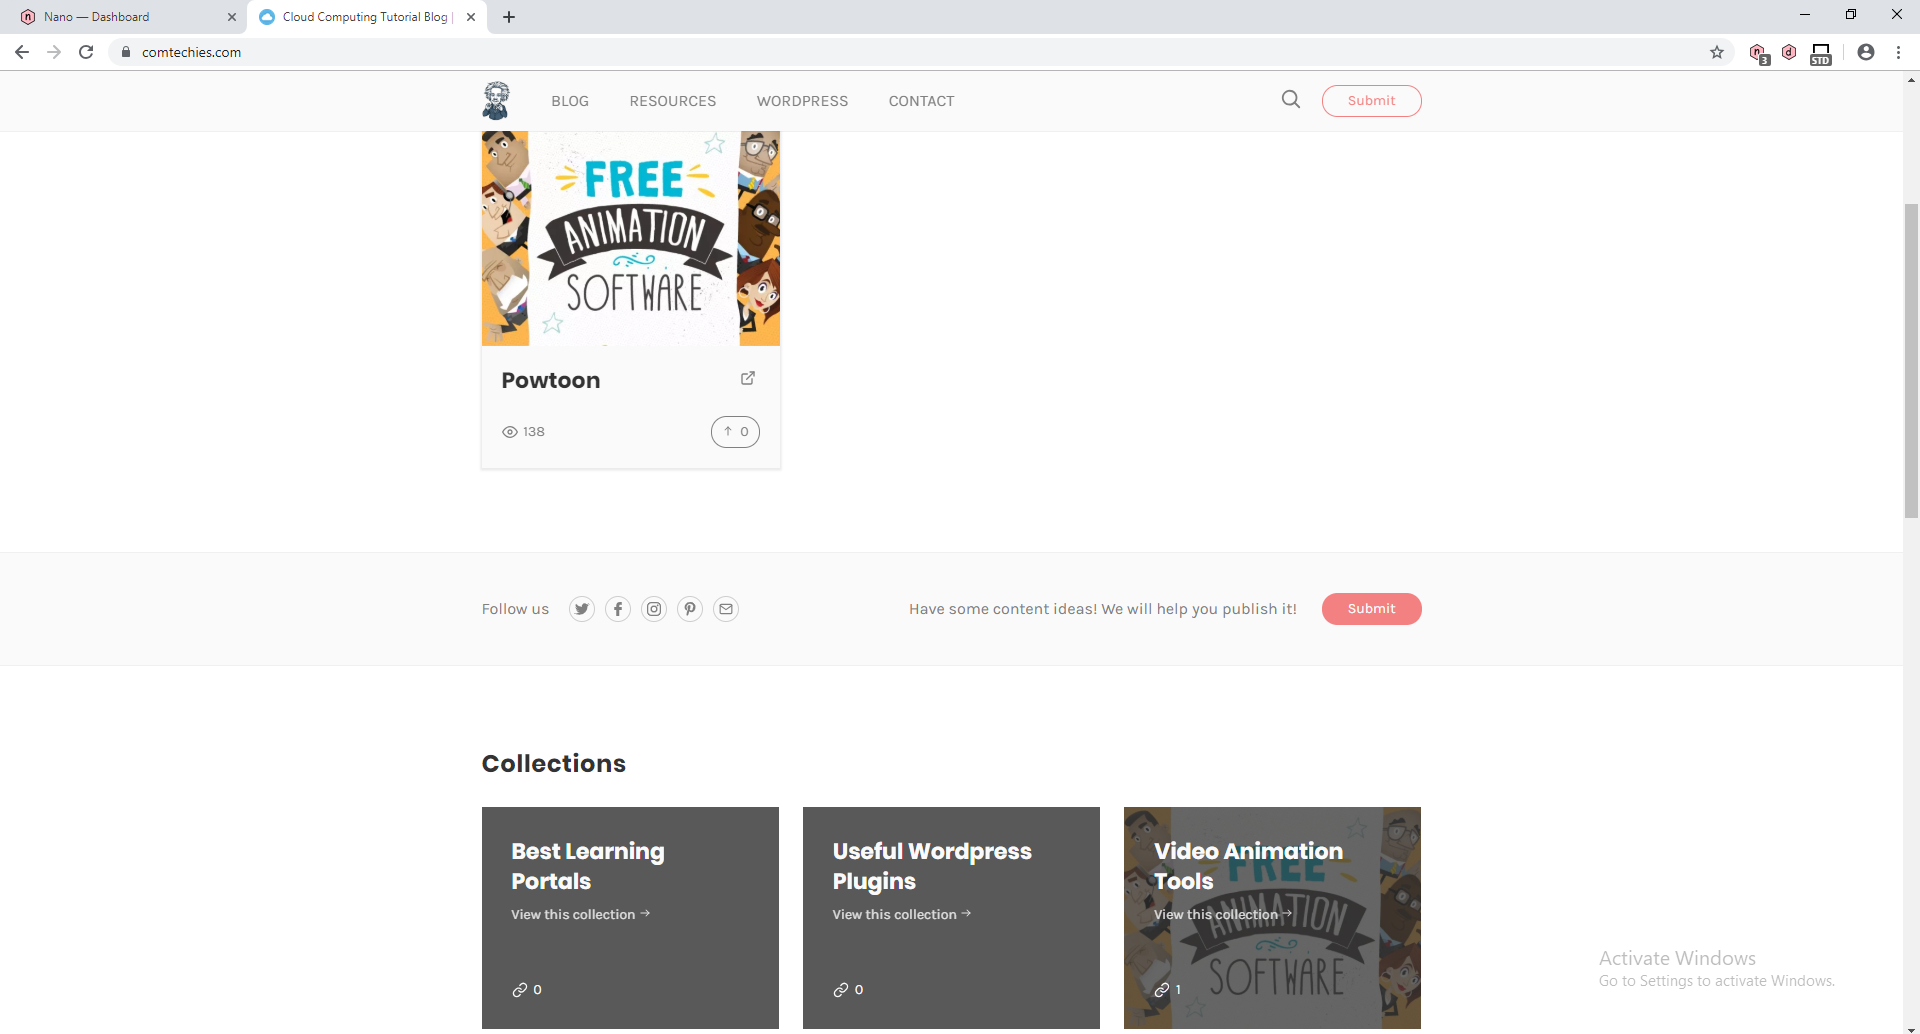Viewport: 1920px width, 1034px height.
Task: Open the WORDPRESS menu item
Action: (x=802, y=100)
